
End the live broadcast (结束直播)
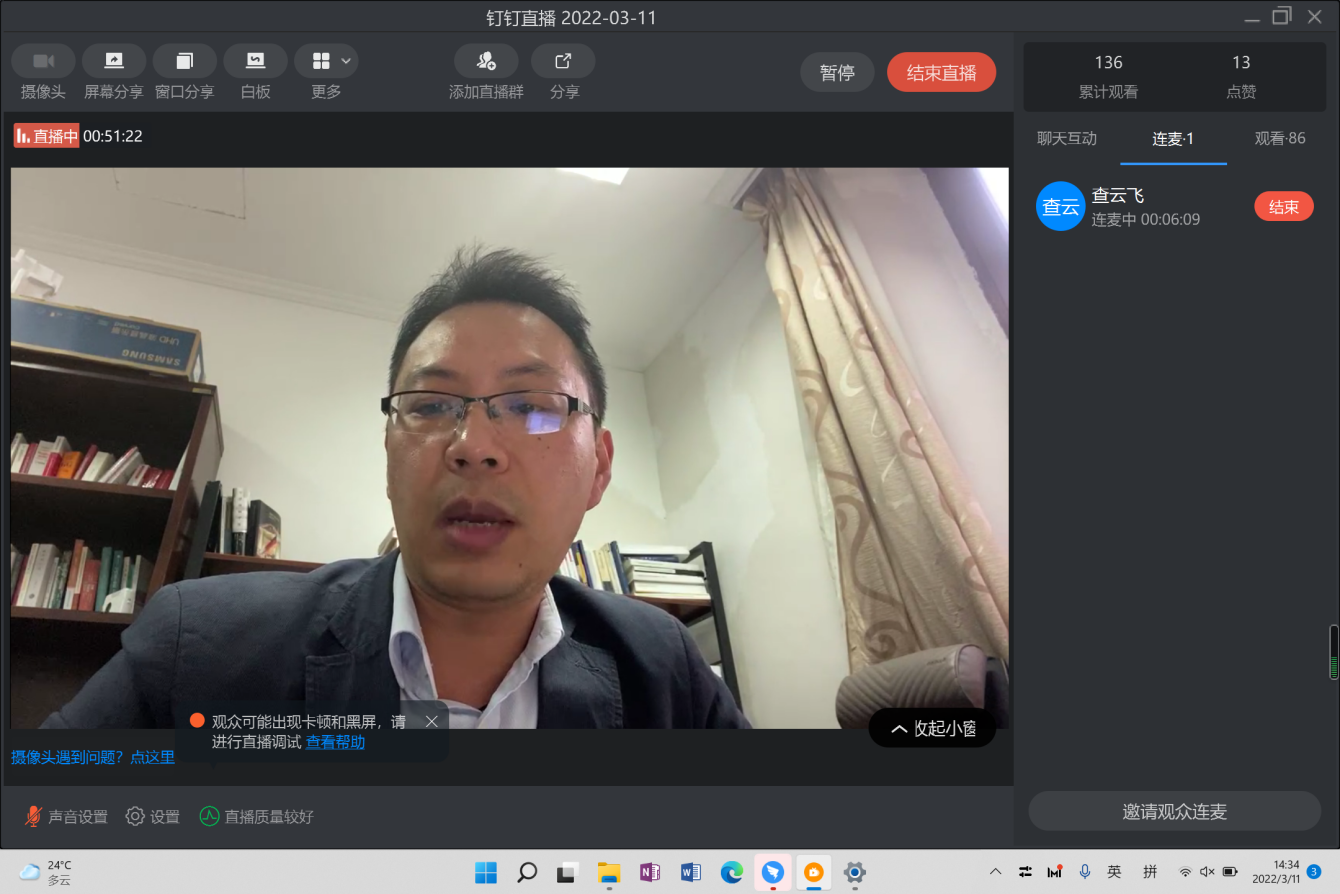pyautogui.click(x=941, y=73)
